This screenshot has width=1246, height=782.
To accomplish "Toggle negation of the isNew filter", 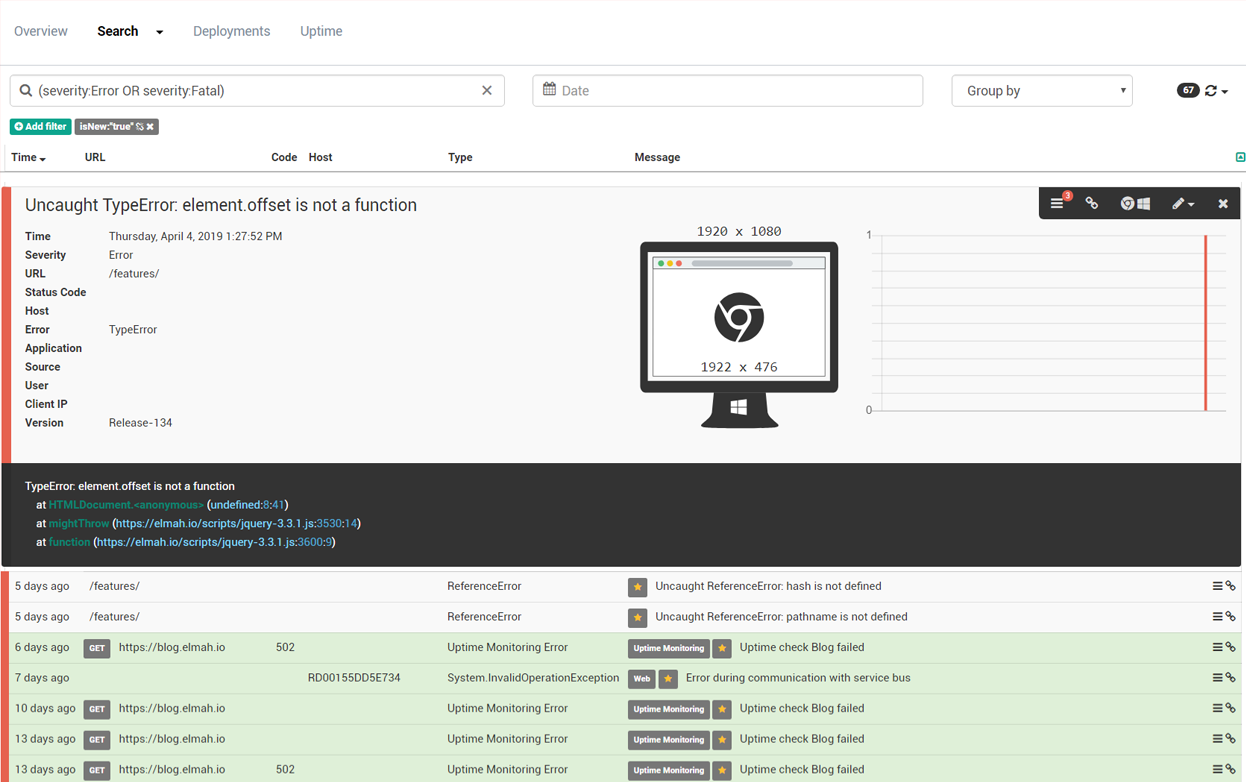I will click(x=140, y=127).
